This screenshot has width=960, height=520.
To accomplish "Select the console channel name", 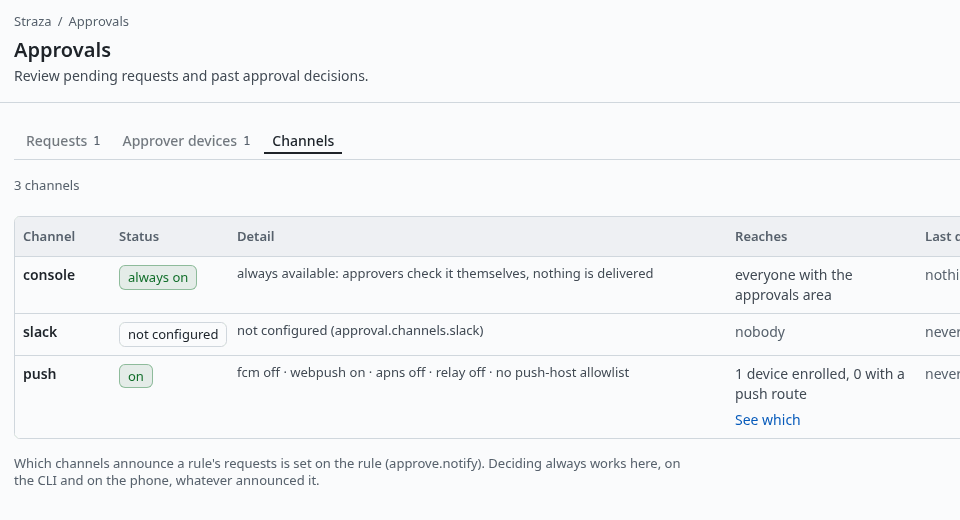I will pyautogui.click(x=49, y=275).
